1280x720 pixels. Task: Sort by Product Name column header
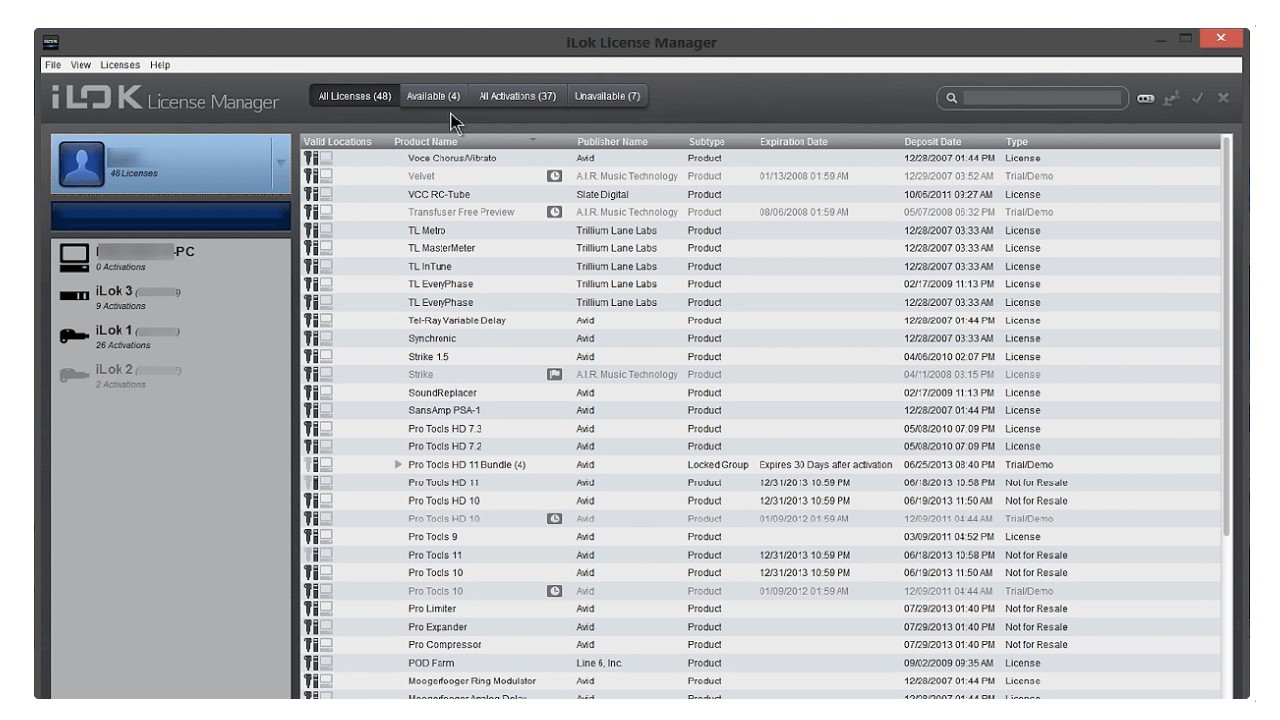(x=426, y=142)
